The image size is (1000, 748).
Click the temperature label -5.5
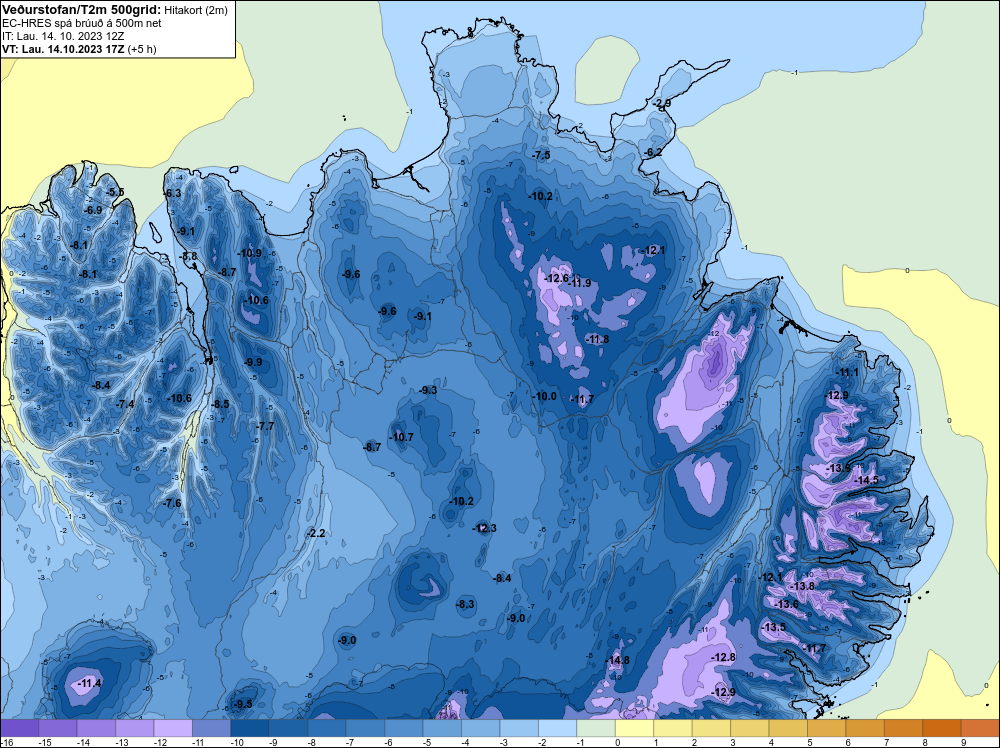(115, 192)
